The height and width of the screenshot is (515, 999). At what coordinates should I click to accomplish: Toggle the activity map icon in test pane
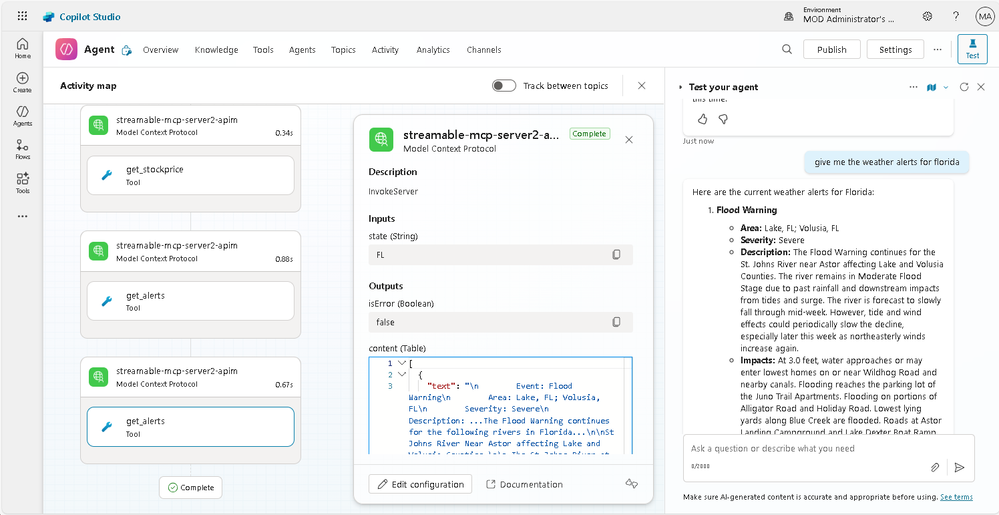[x=931, y=87]
